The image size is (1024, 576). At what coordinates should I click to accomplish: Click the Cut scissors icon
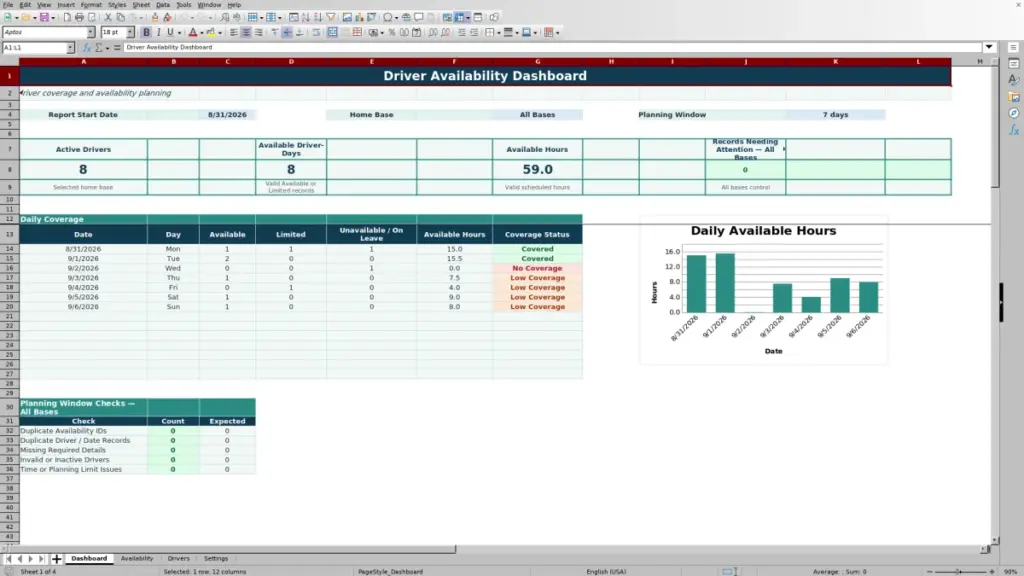(108, 17)
